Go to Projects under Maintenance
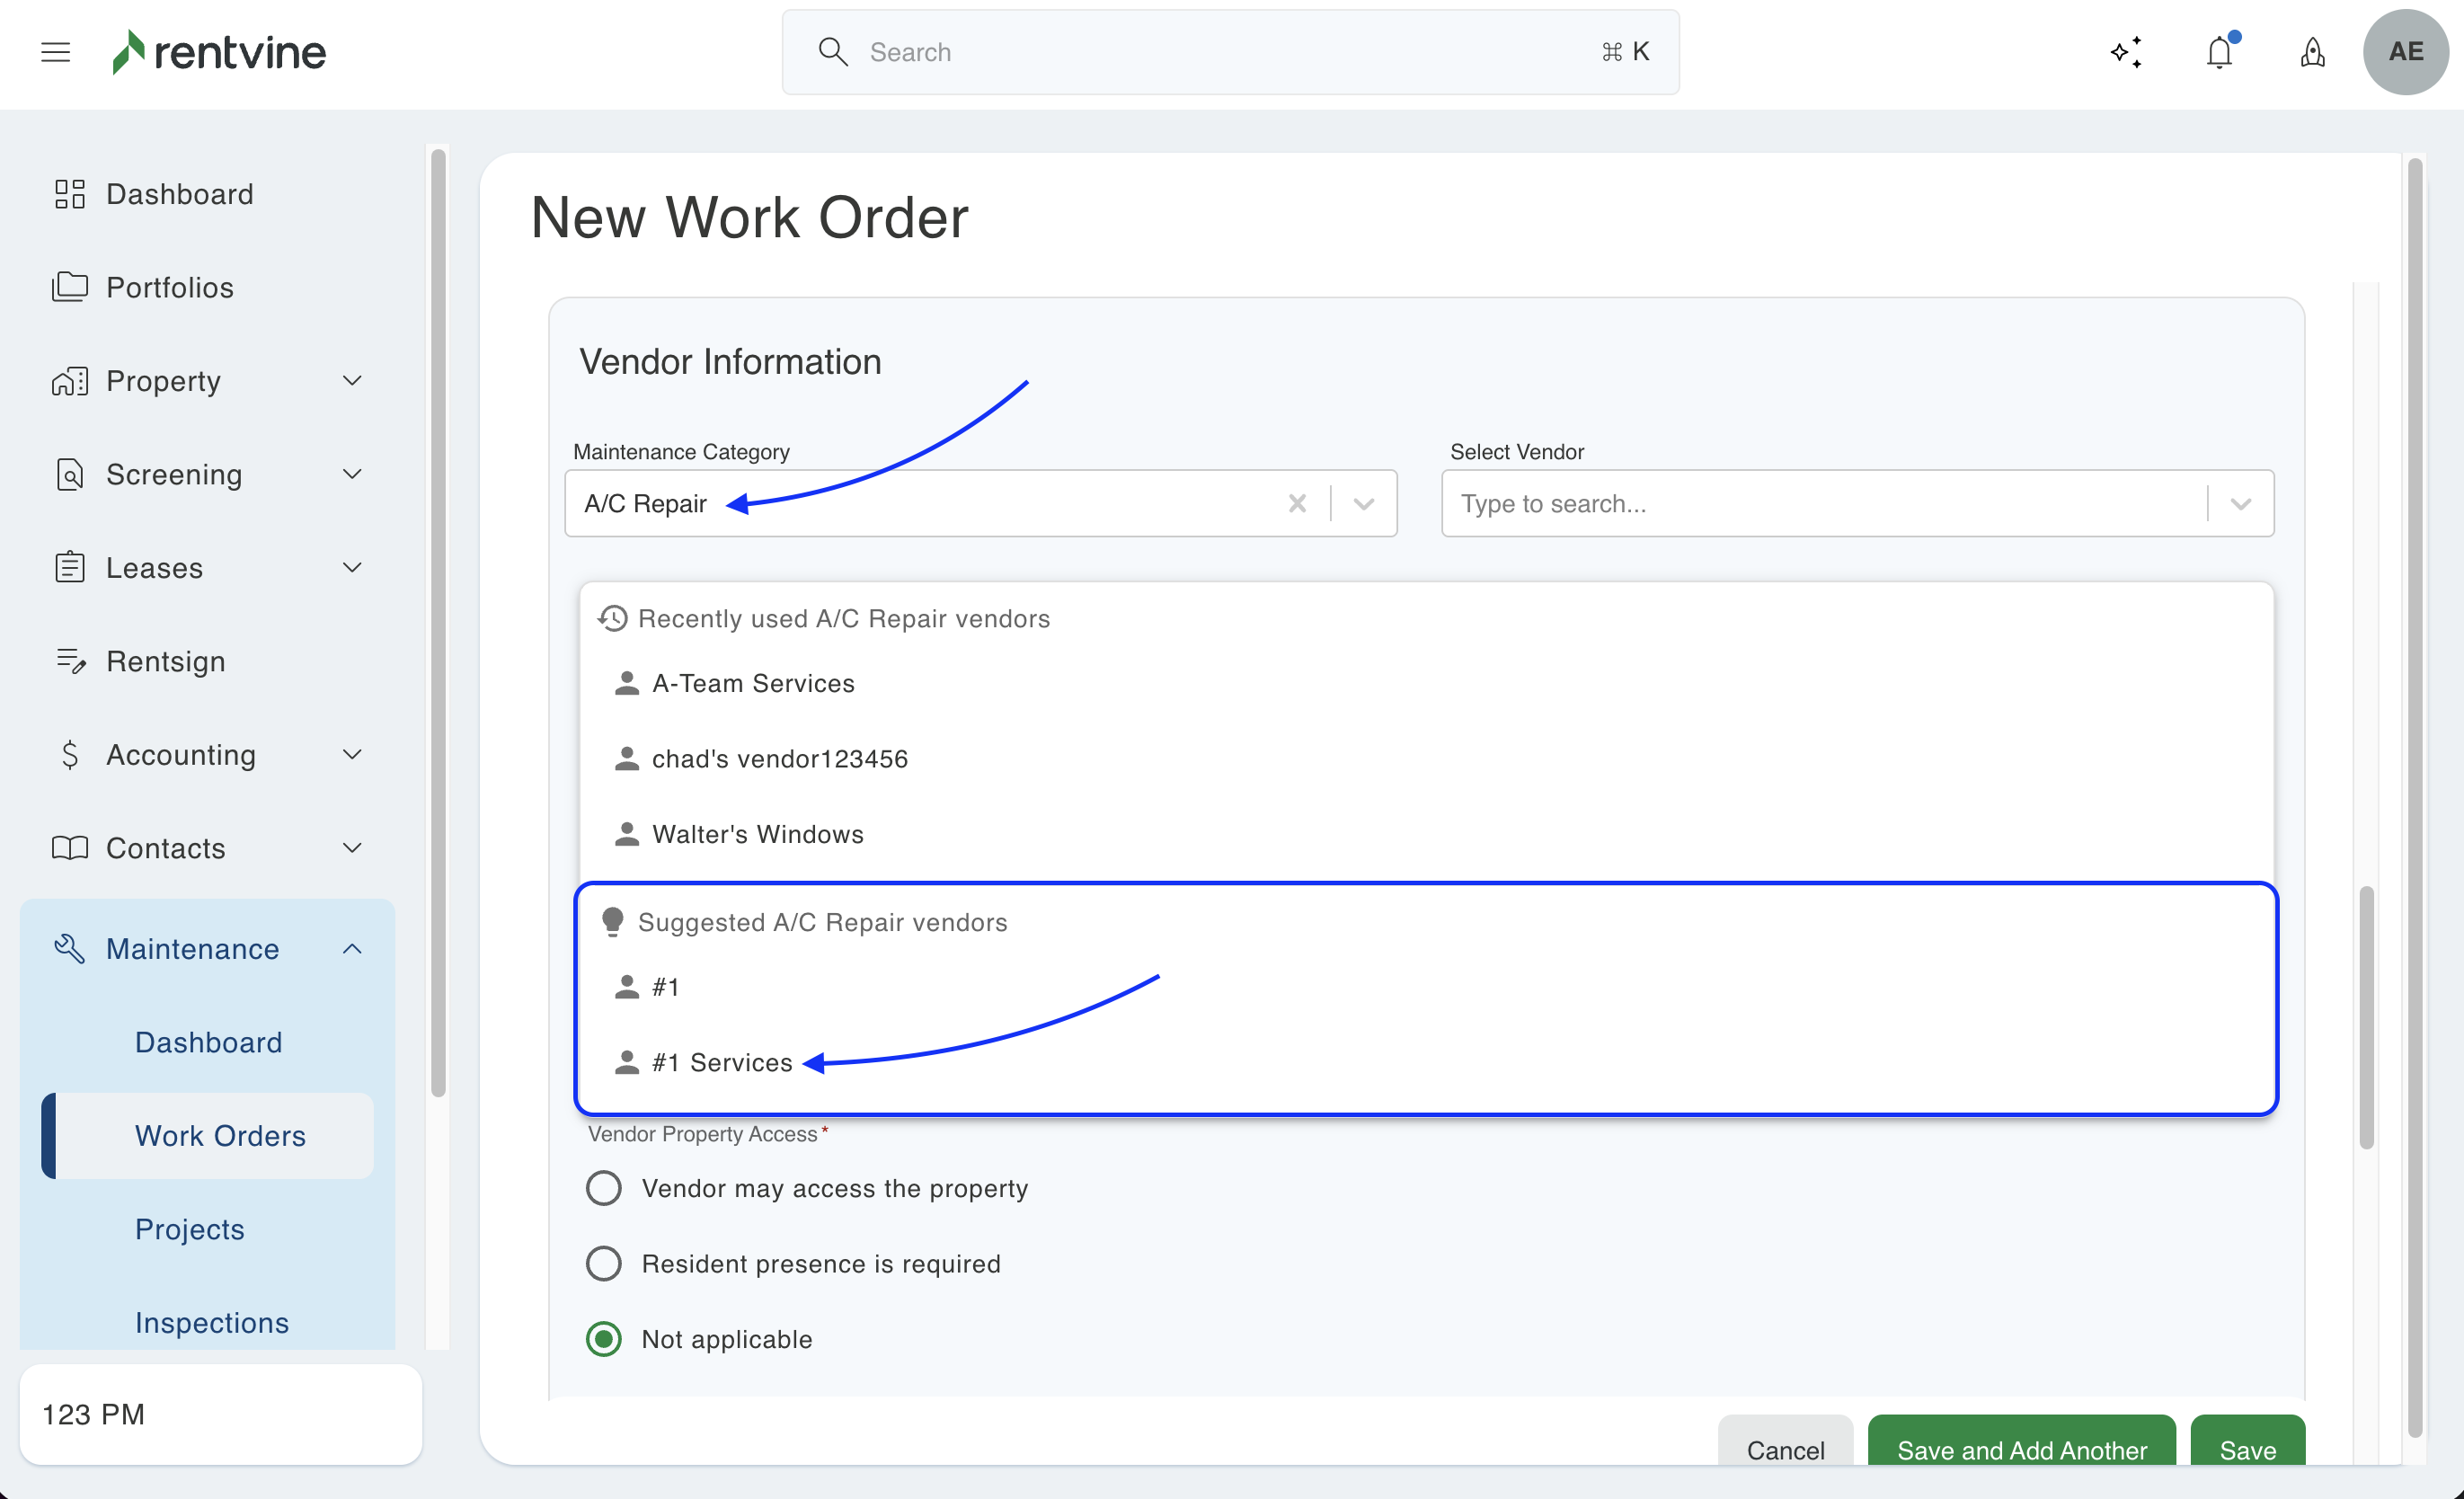The width and height of the screenshot is (2464, 1499). click(x=190, y=1229)
